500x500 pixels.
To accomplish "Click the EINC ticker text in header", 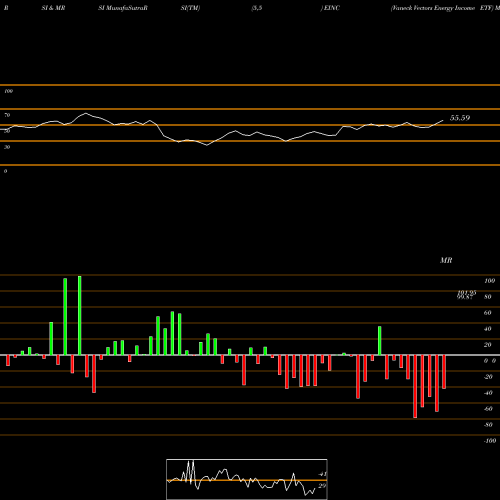I will 332,8.
